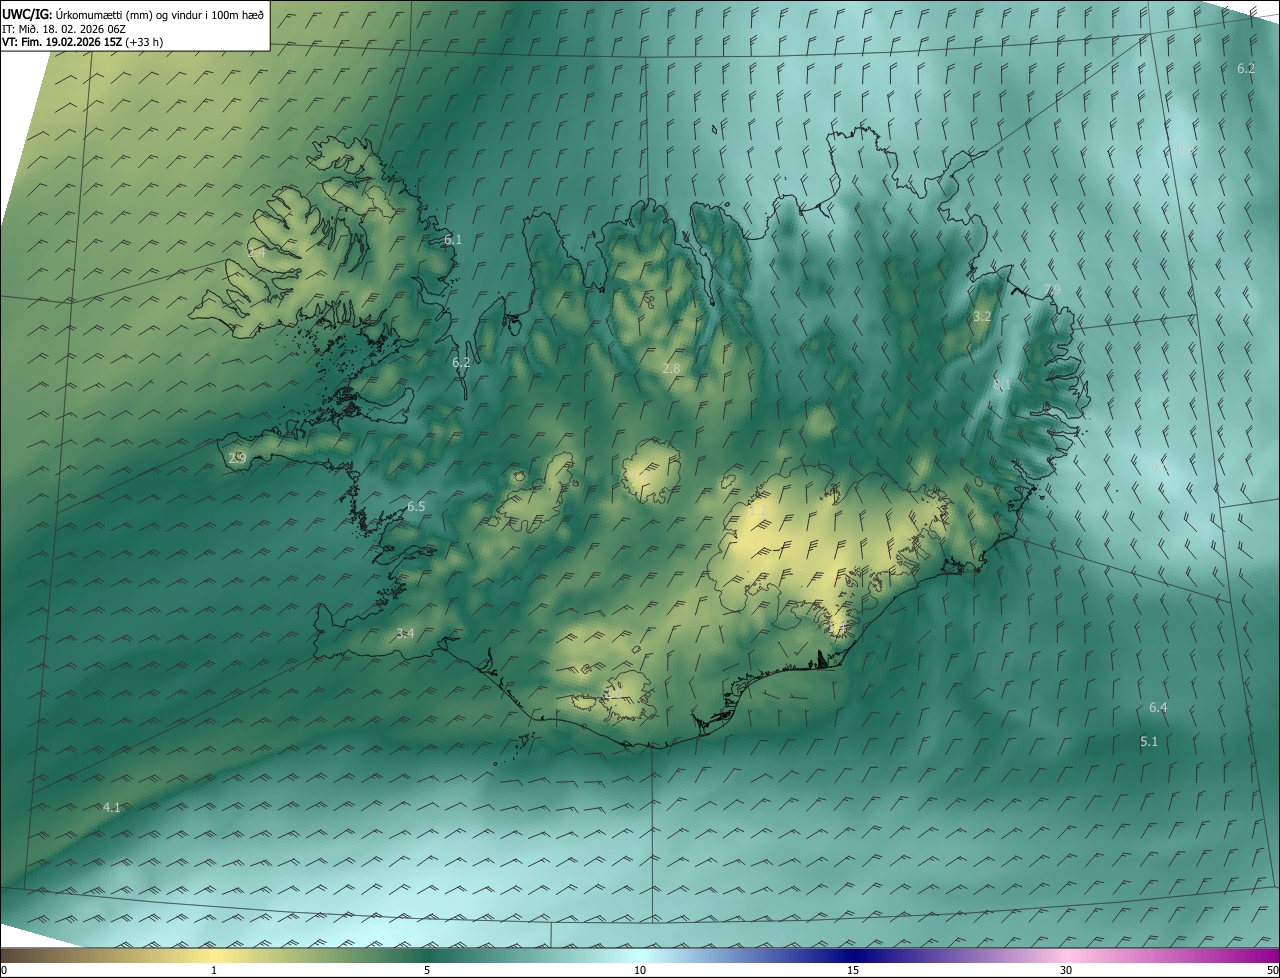Click the pale cyan color bar at tick 10

[x=640, y=955]
